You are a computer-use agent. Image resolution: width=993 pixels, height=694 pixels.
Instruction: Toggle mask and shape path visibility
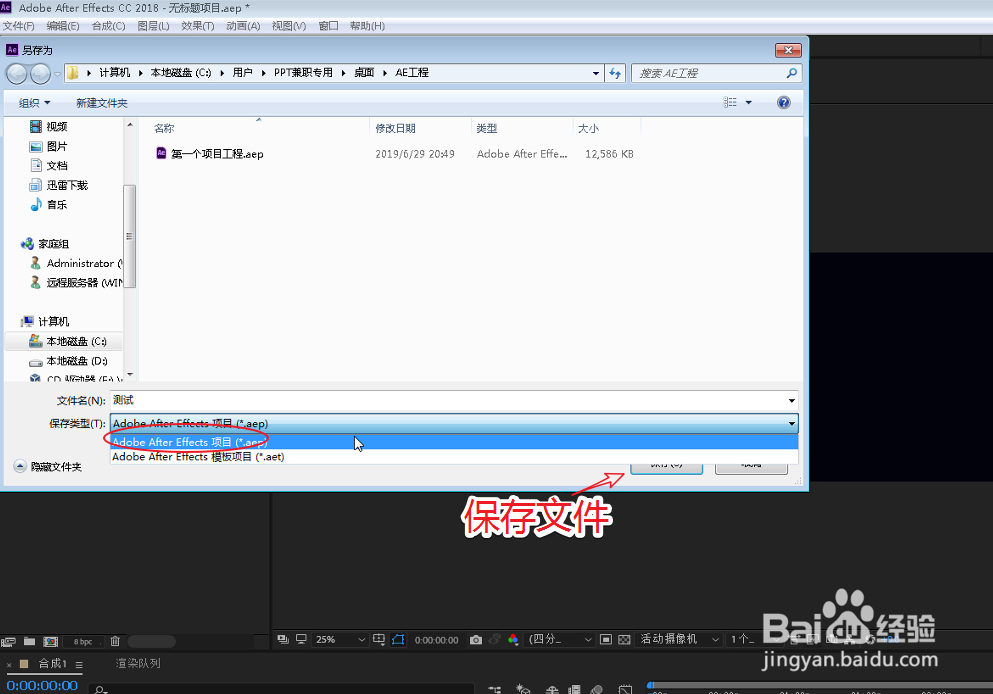[x=398, y=640]
